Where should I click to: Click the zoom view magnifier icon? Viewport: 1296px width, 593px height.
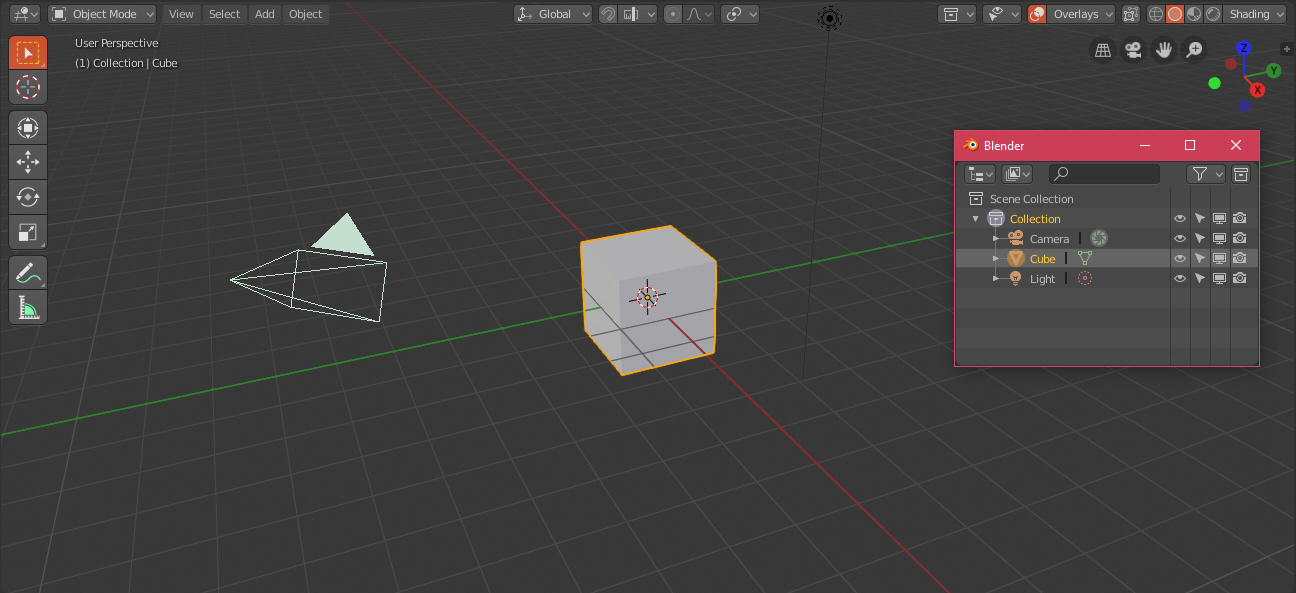(1194, 50)
